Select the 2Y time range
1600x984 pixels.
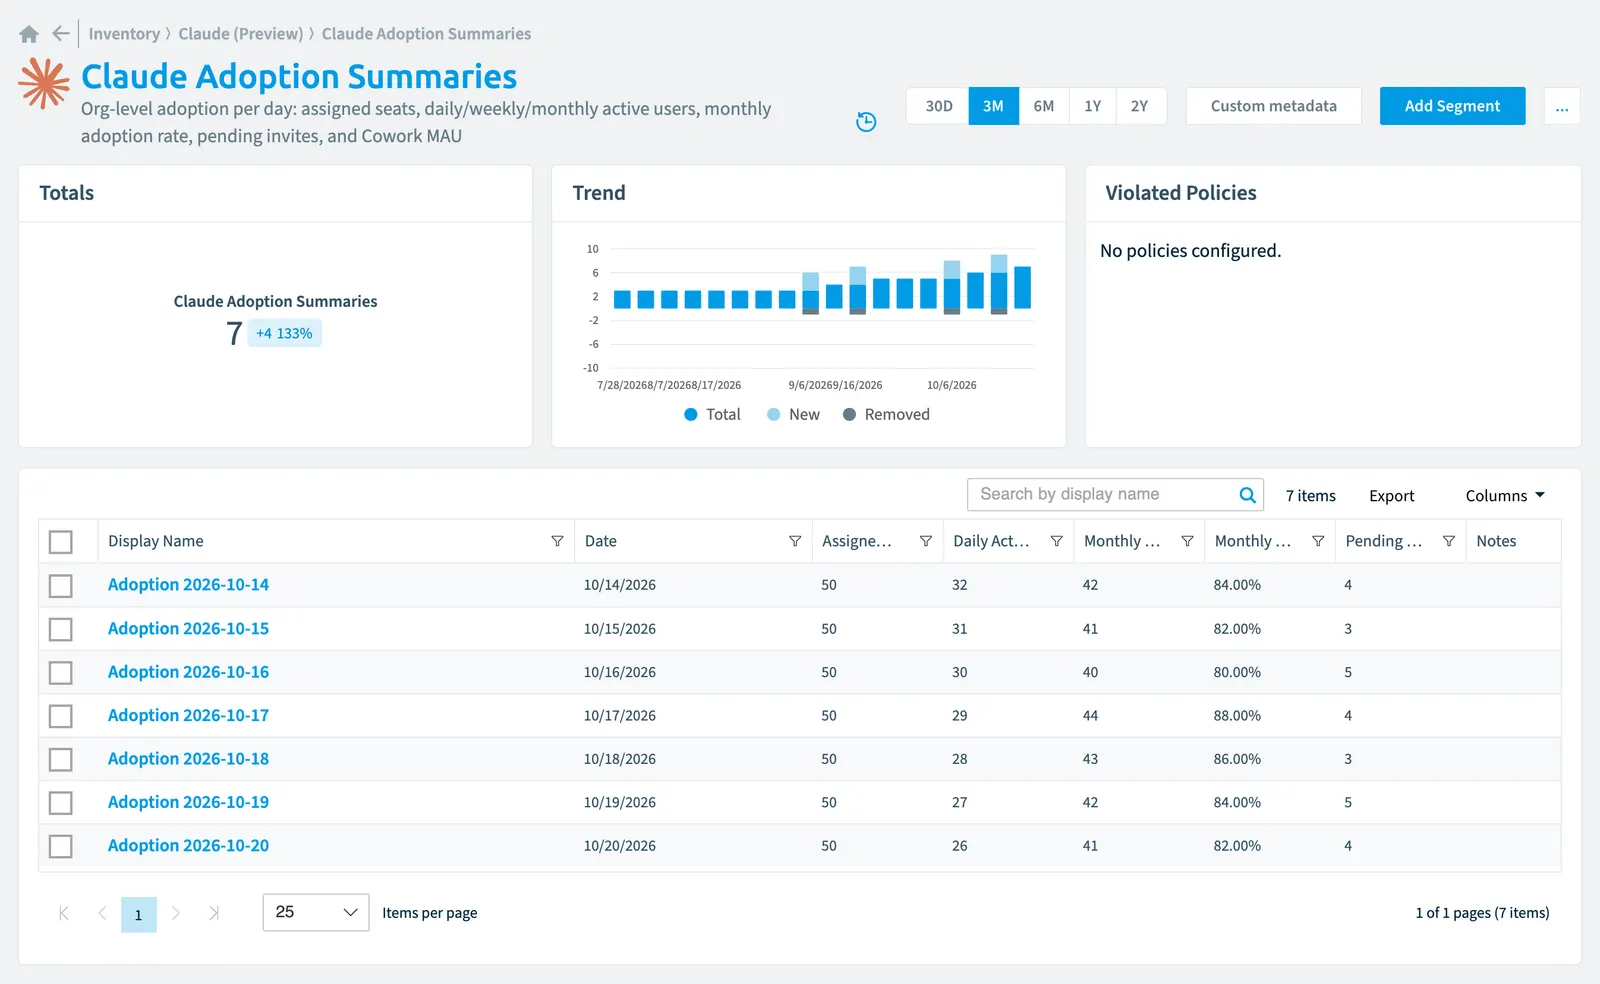pyautogui.click(x=1140, y=106)
